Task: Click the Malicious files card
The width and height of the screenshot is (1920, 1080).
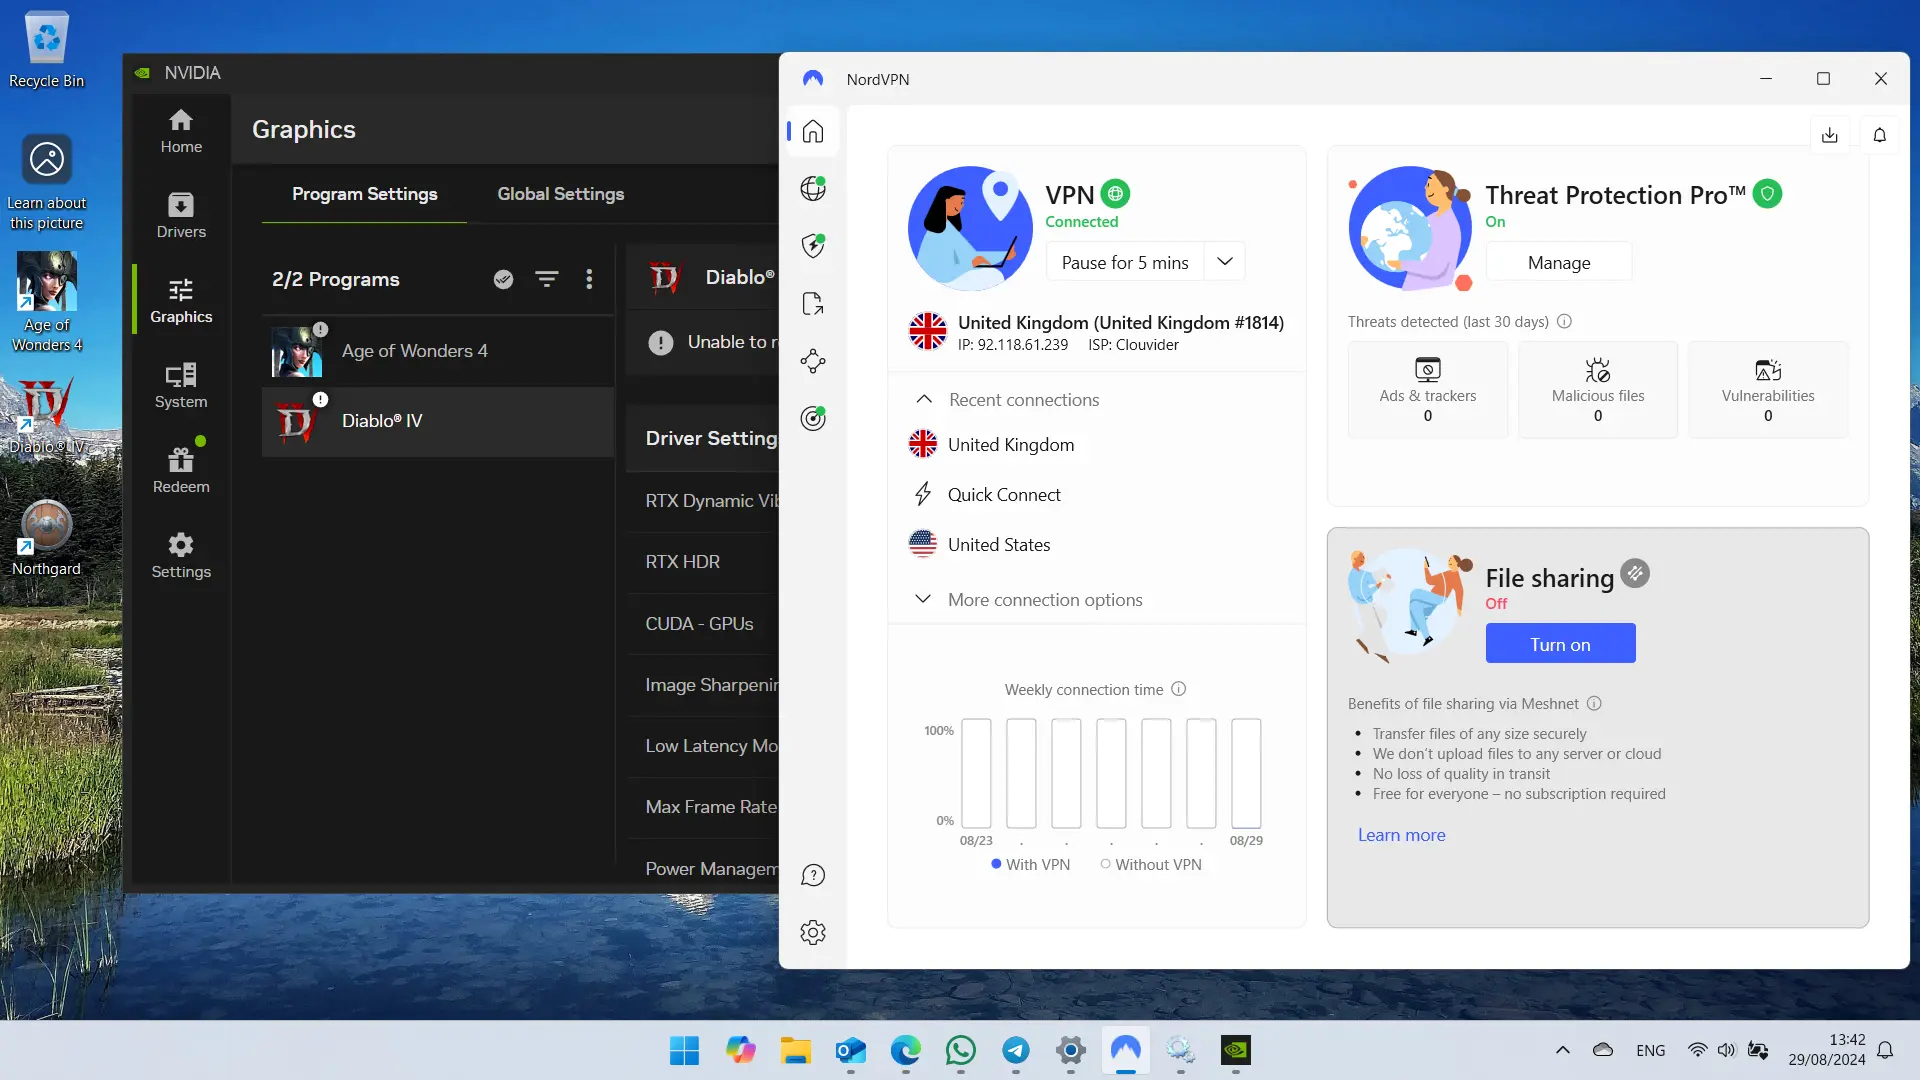Action: pyautogui.click(x=1598, y=390)
